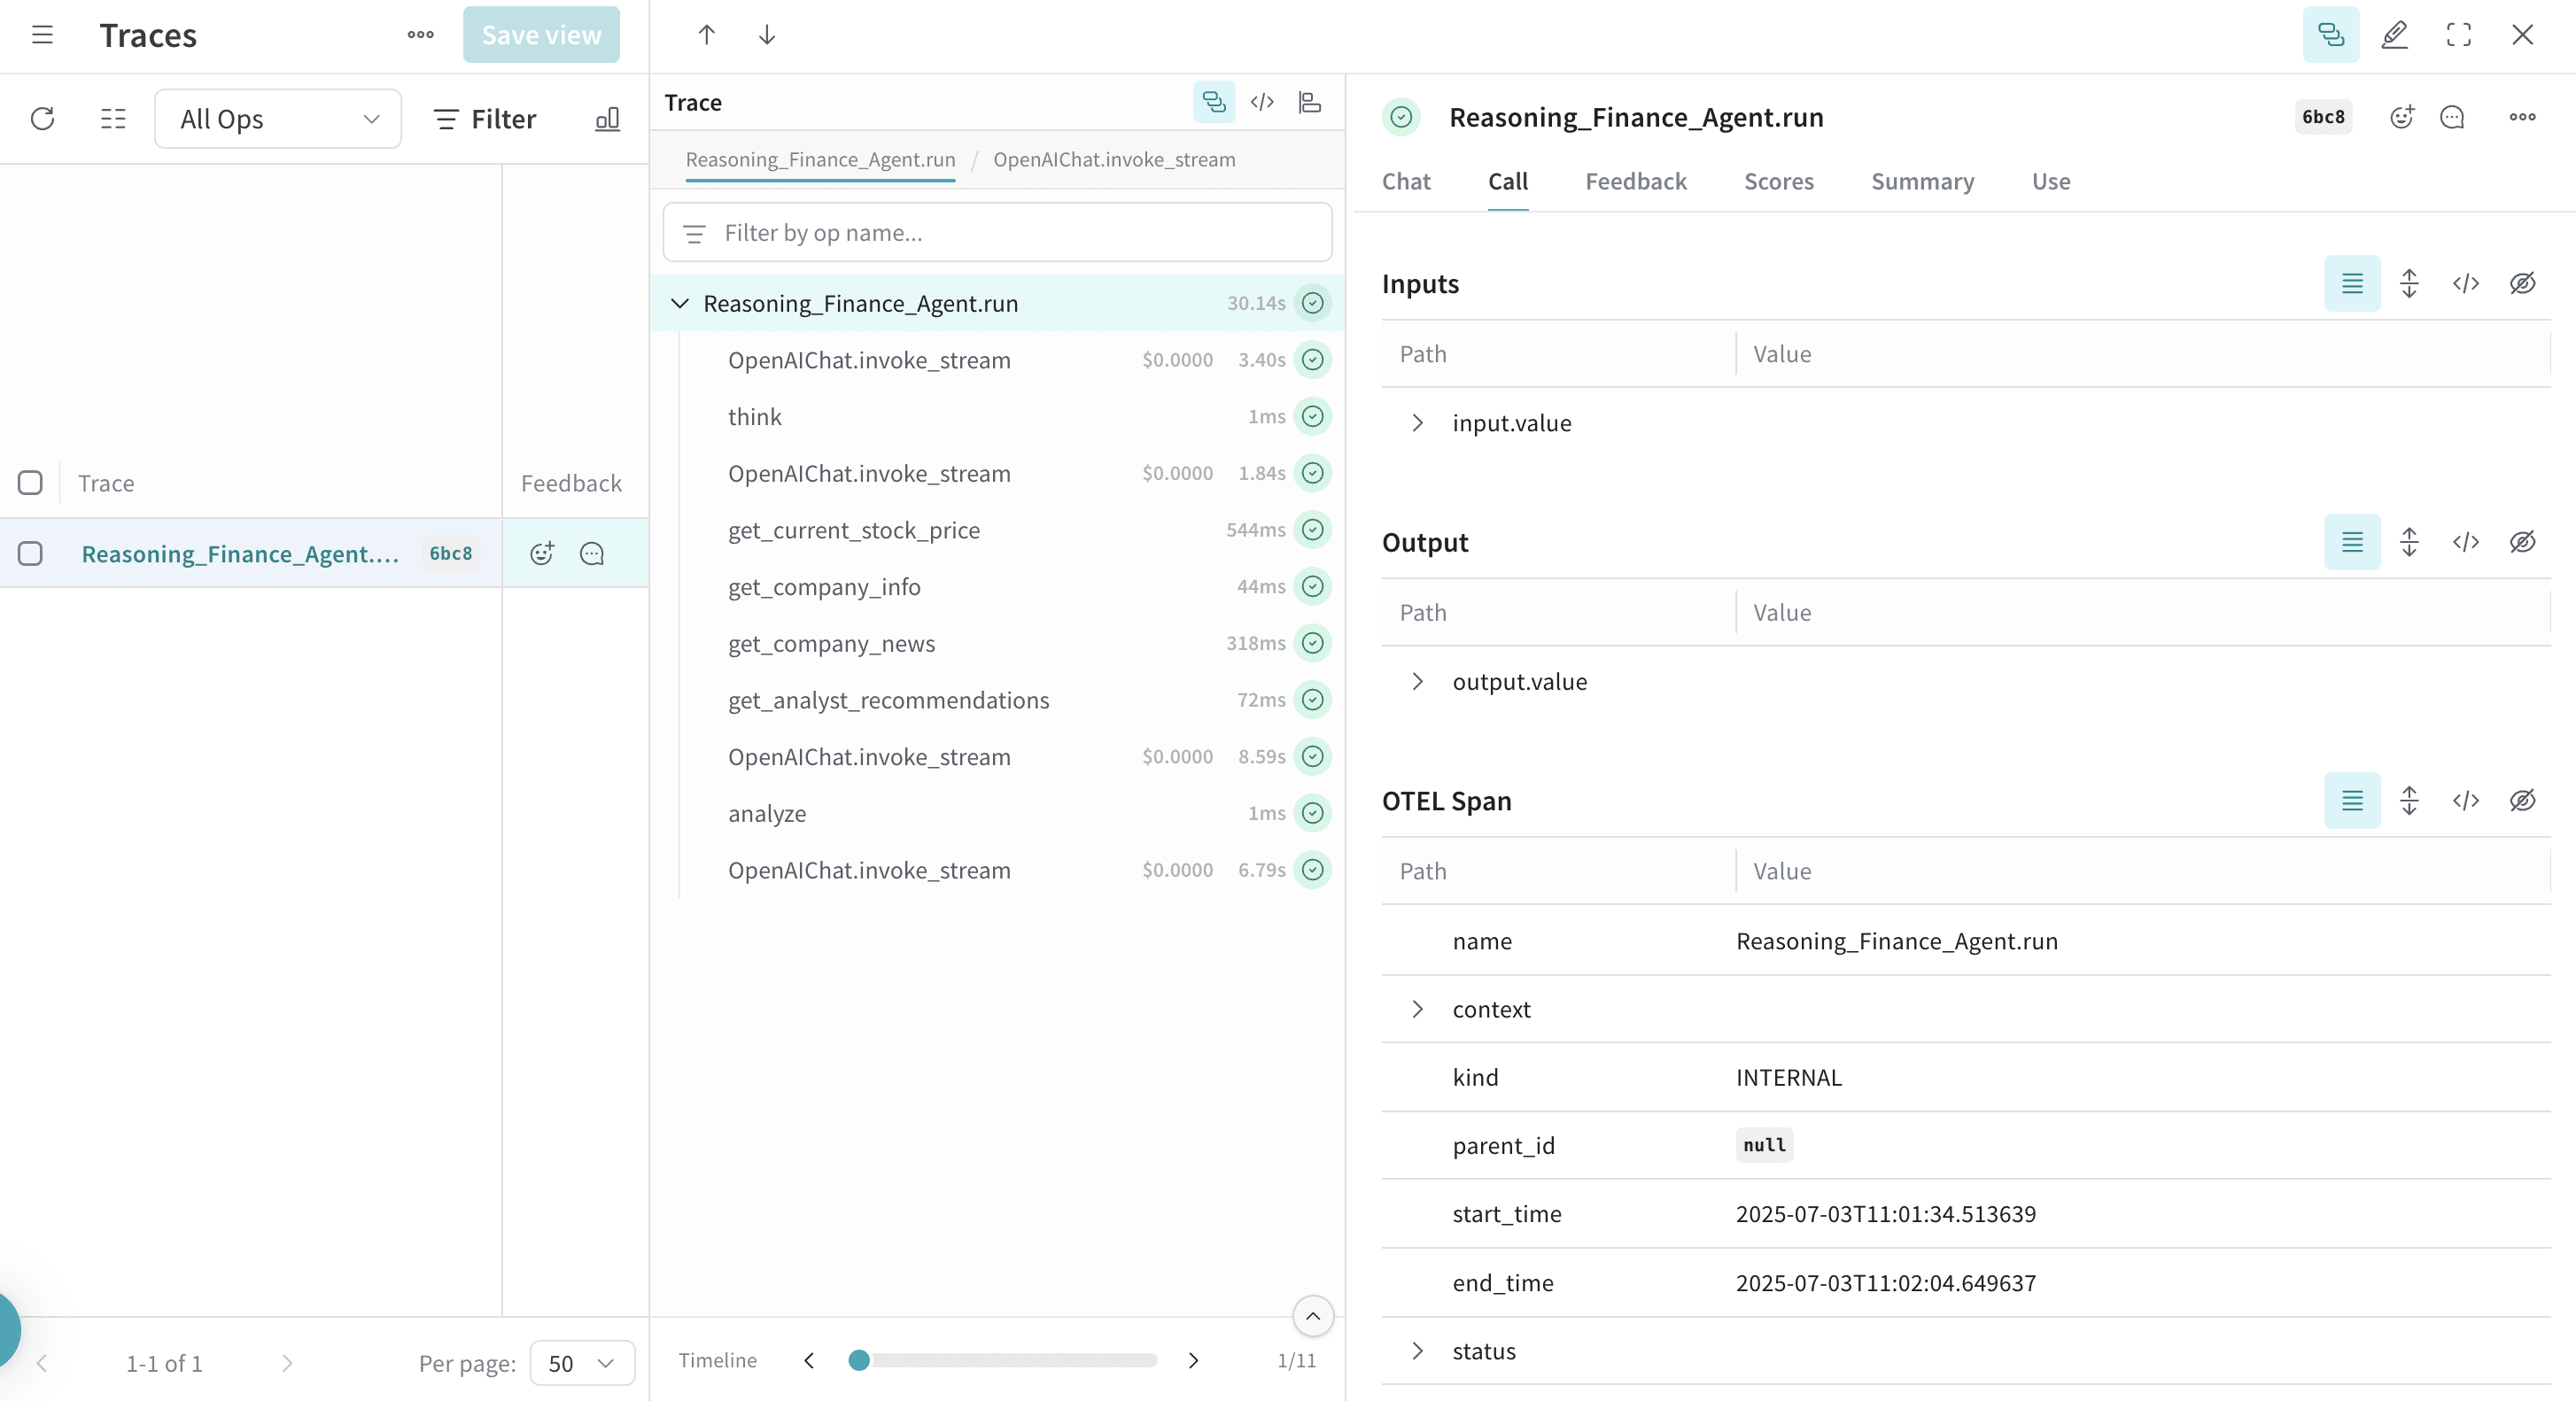Expand the context row
The height and width of the screenshot is (1401, 2576).
[1417, 1009]
